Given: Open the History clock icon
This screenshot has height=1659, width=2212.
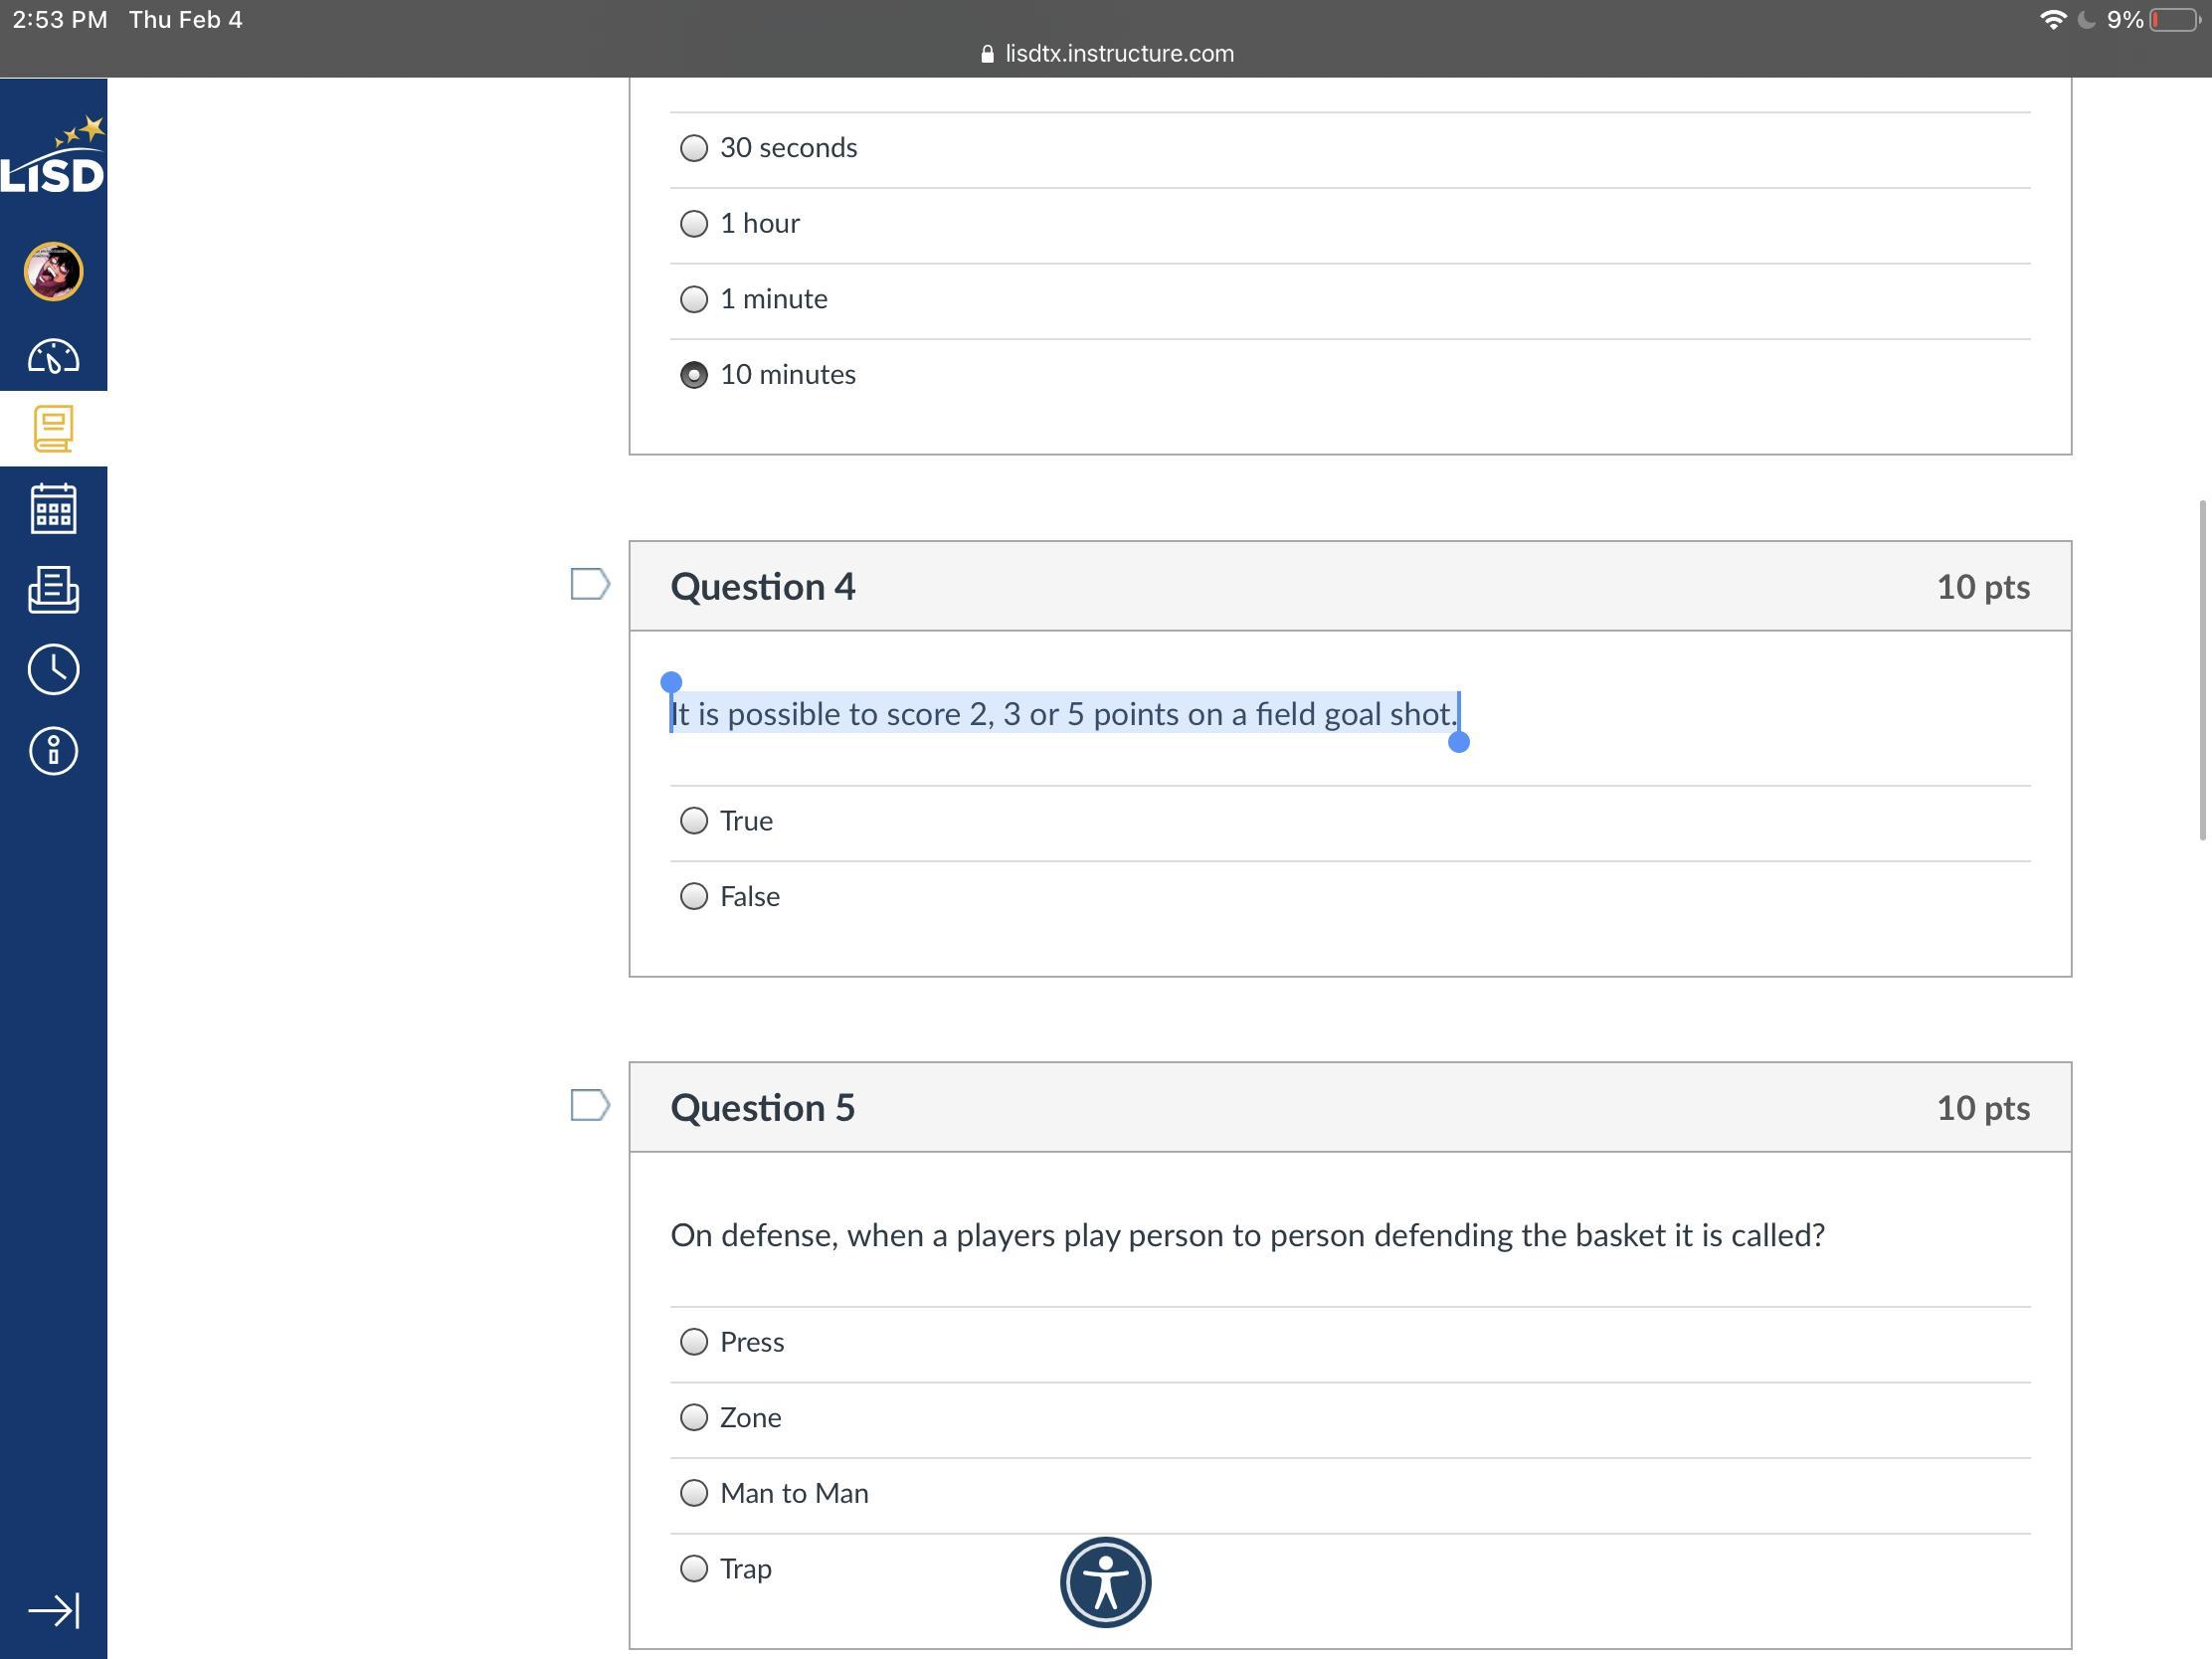Looking at the screenshot, I should [x=53, y=669].
